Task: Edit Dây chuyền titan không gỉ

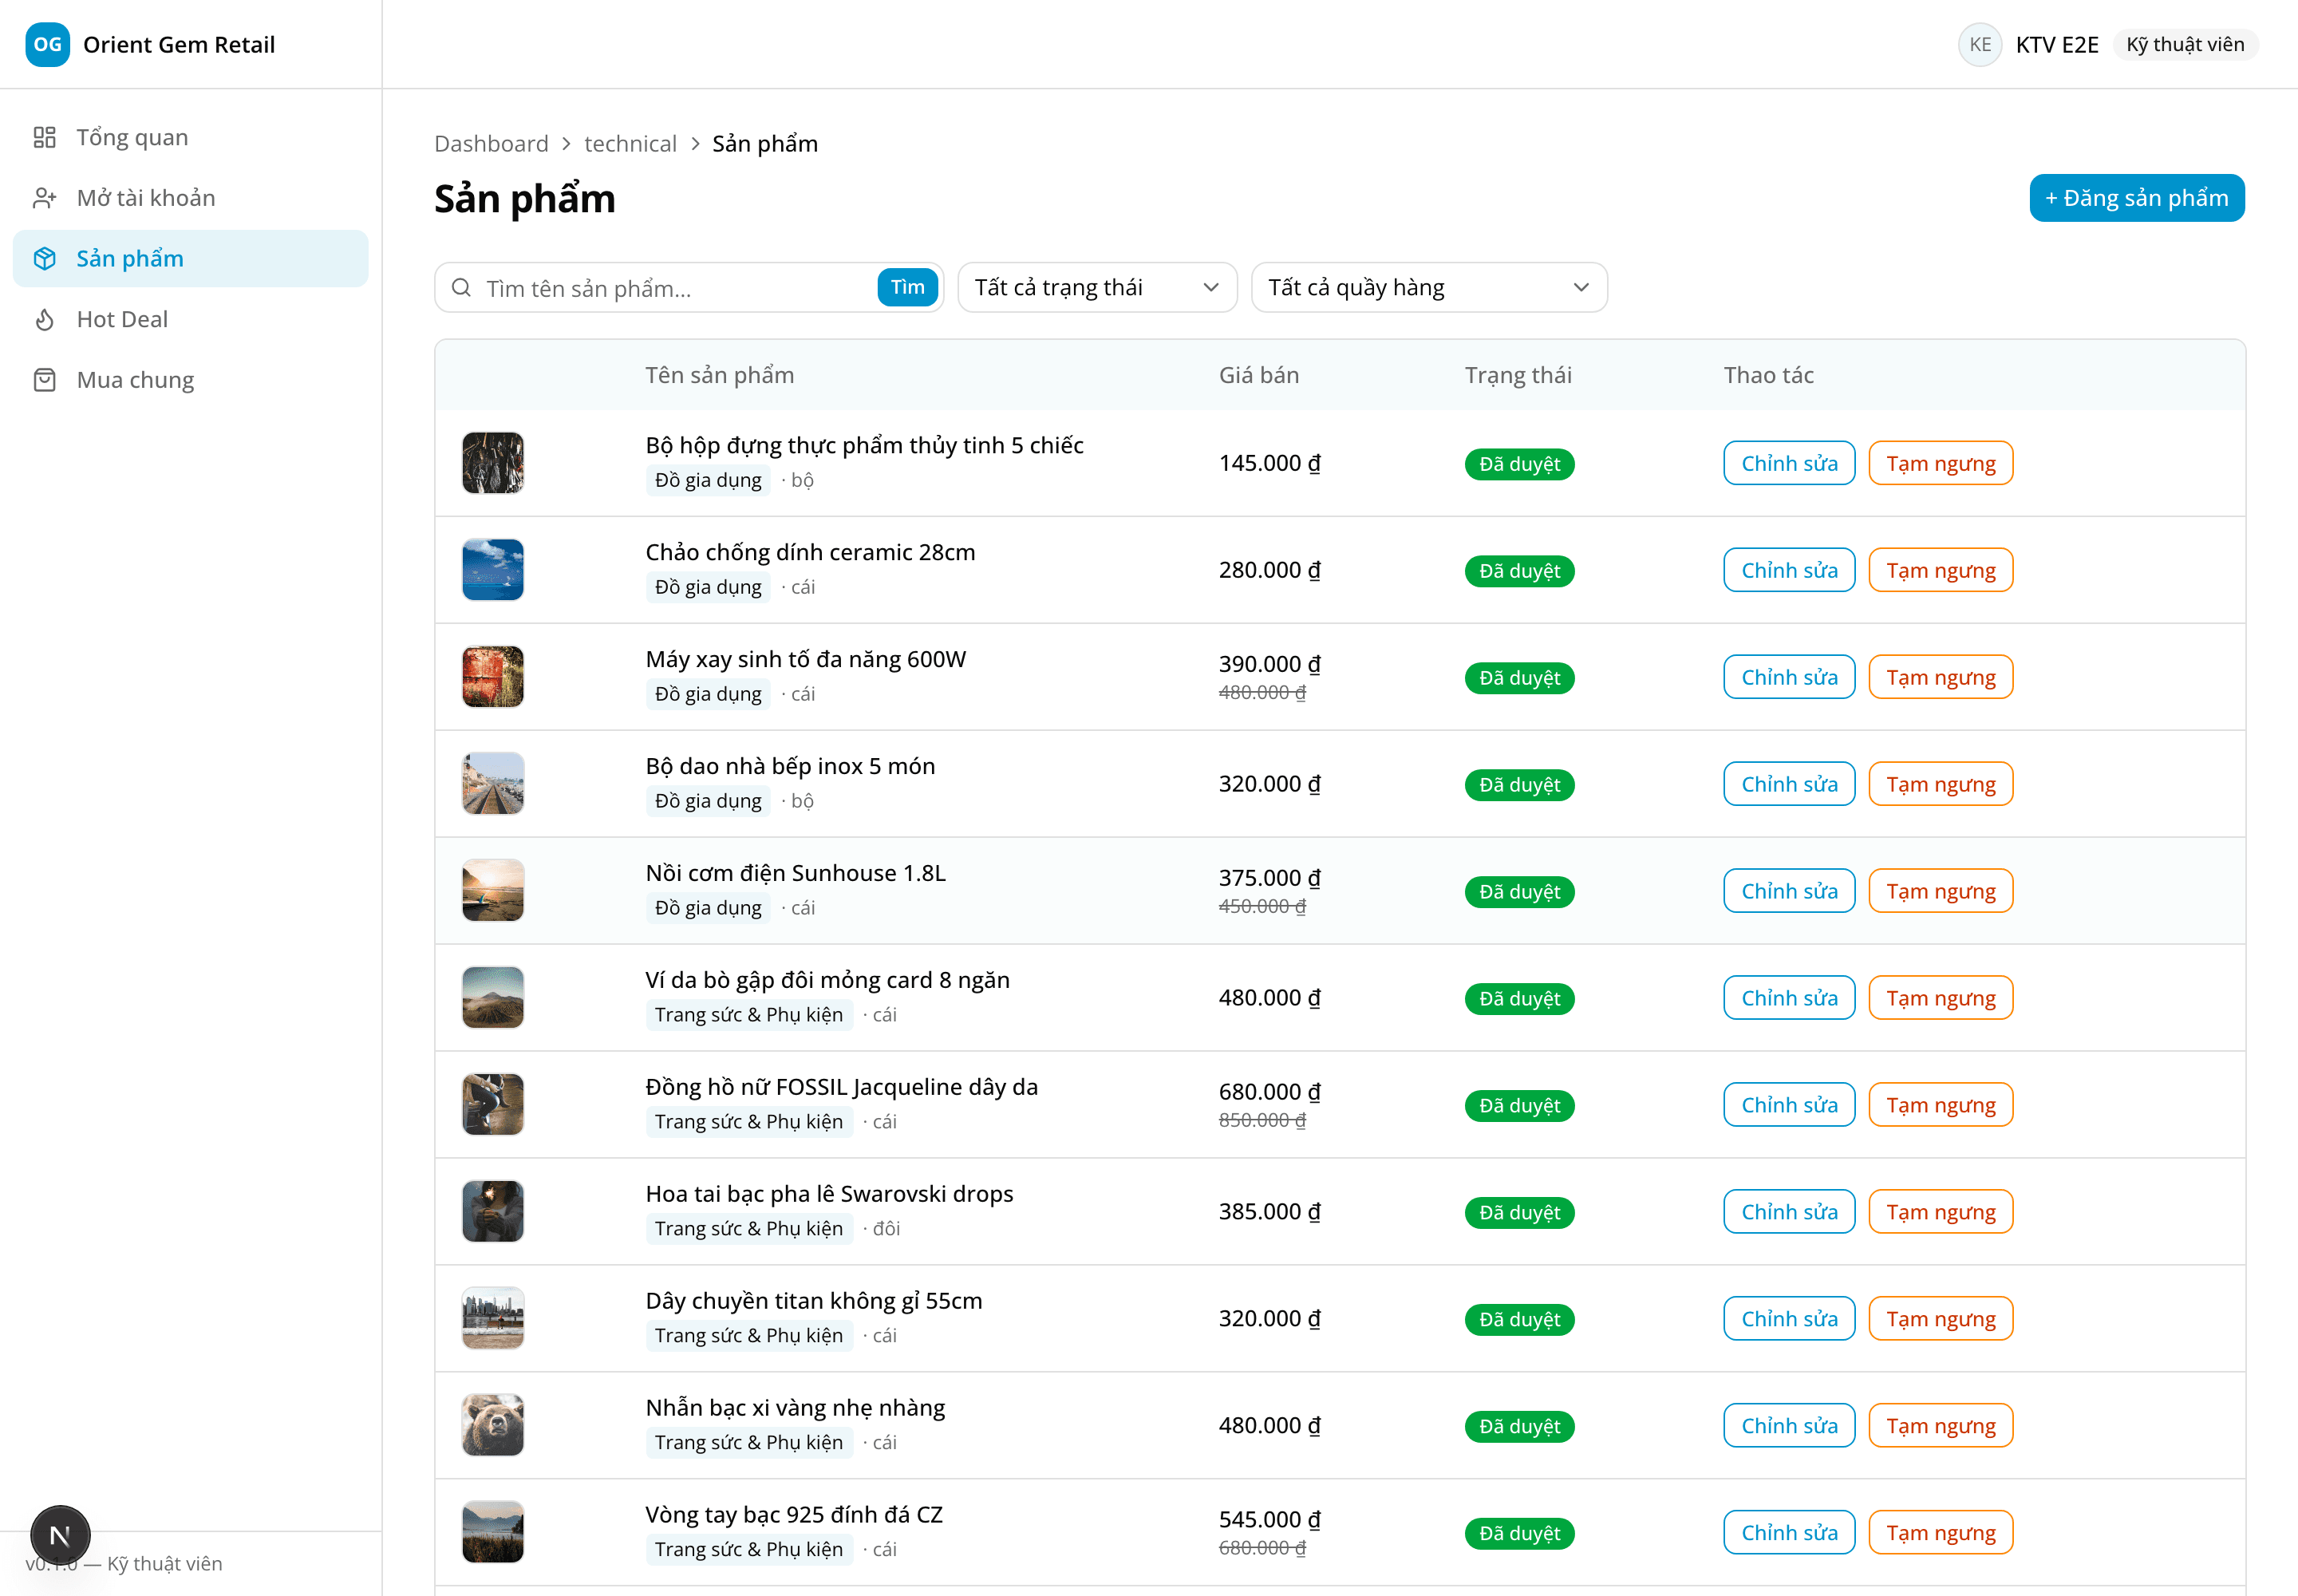Action: coord(1789,1319)
